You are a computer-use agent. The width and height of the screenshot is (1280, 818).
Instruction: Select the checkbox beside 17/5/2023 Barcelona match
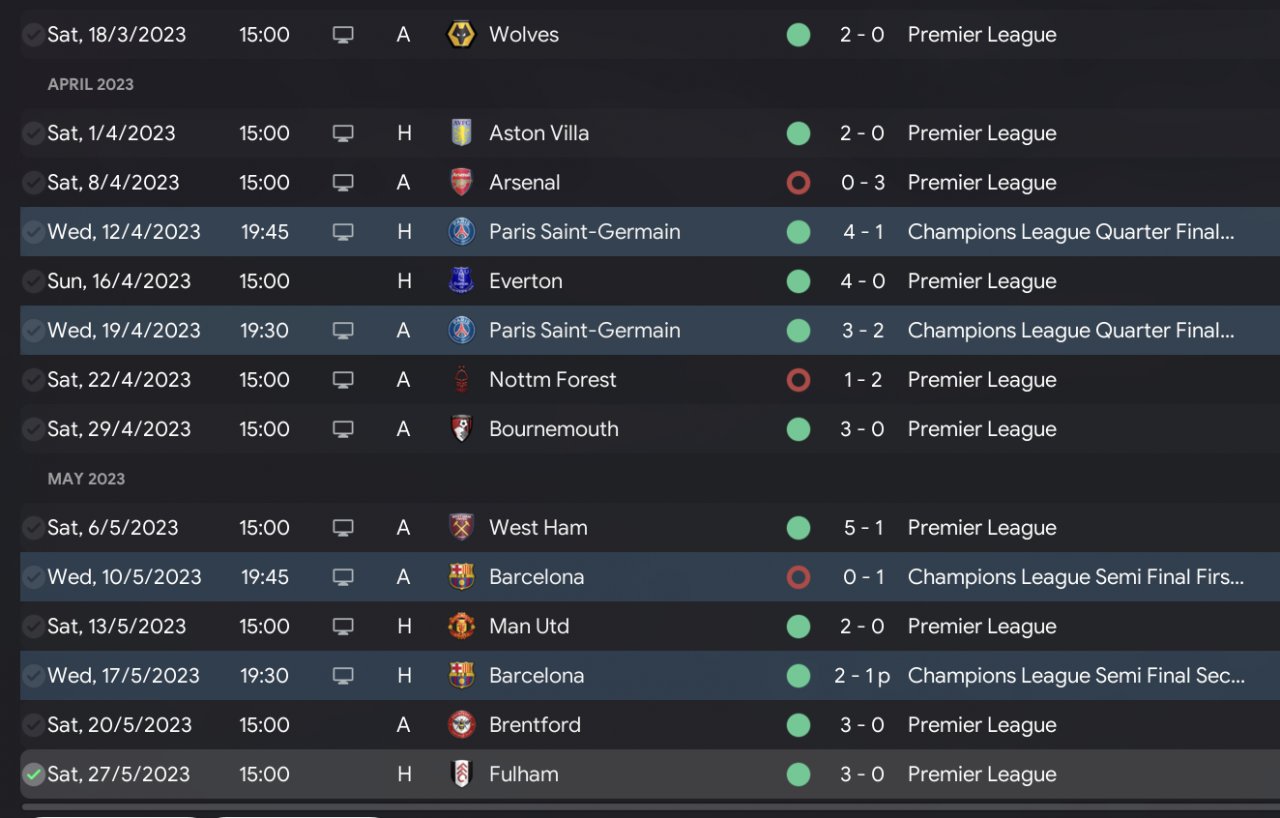click(33, 676)
